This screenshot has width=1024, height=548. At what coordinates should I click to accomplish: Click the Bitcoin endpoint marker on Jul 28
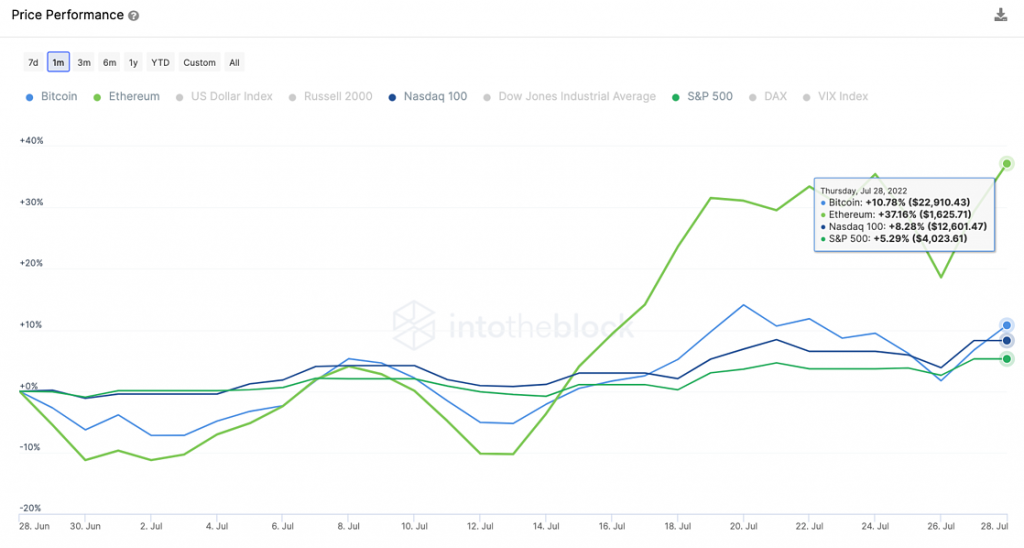(1006, 325)
